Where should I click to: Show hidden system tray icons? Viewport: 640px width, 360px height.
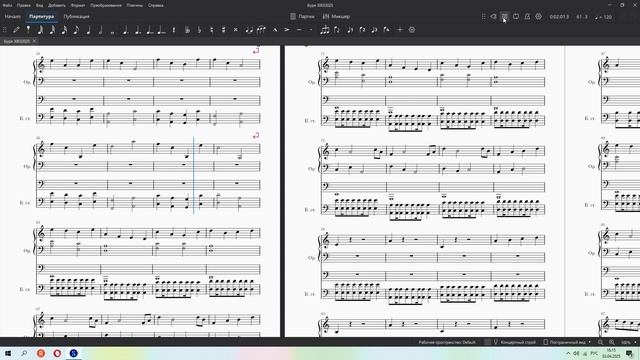[x=568, y=353]
